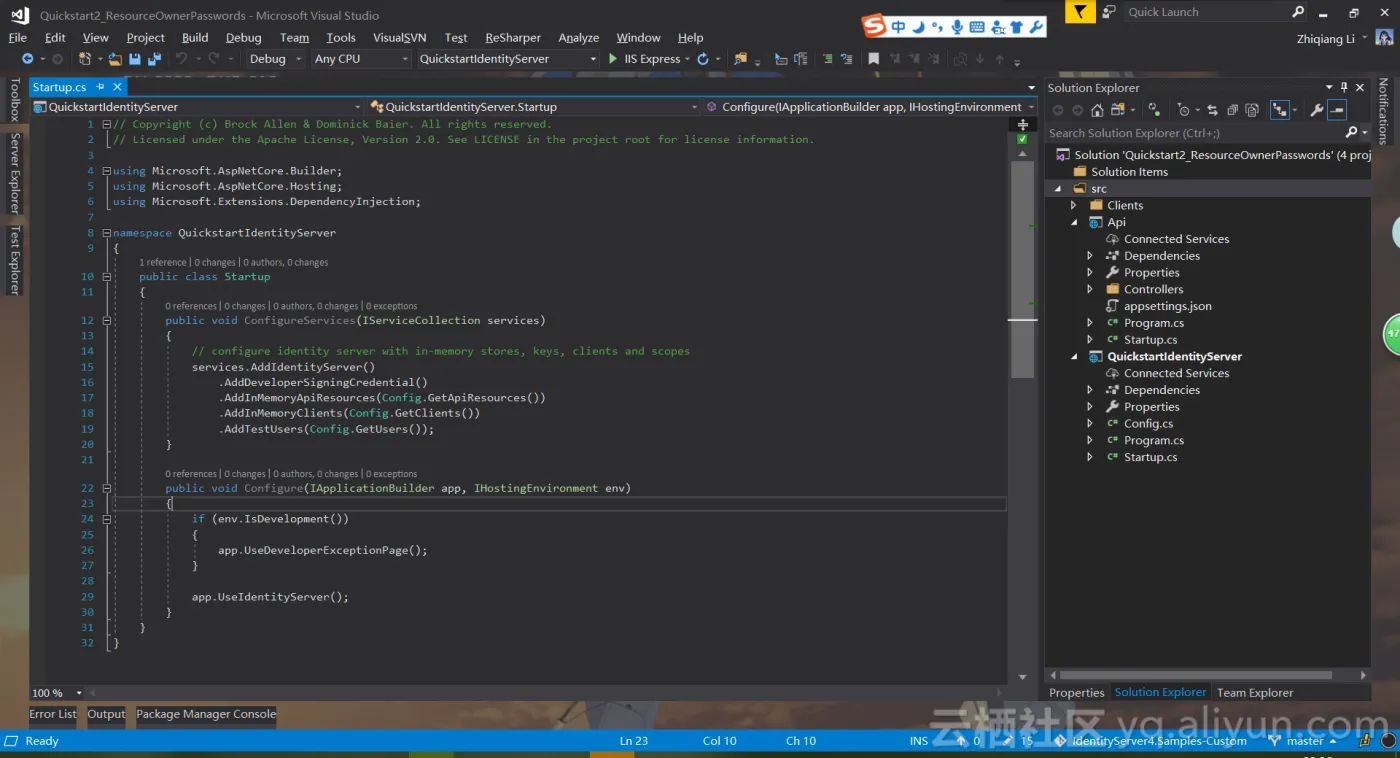1400x758 pixels.
Task: Click the bookmark toggle icon in toolbar
Action: coord(873,59)
